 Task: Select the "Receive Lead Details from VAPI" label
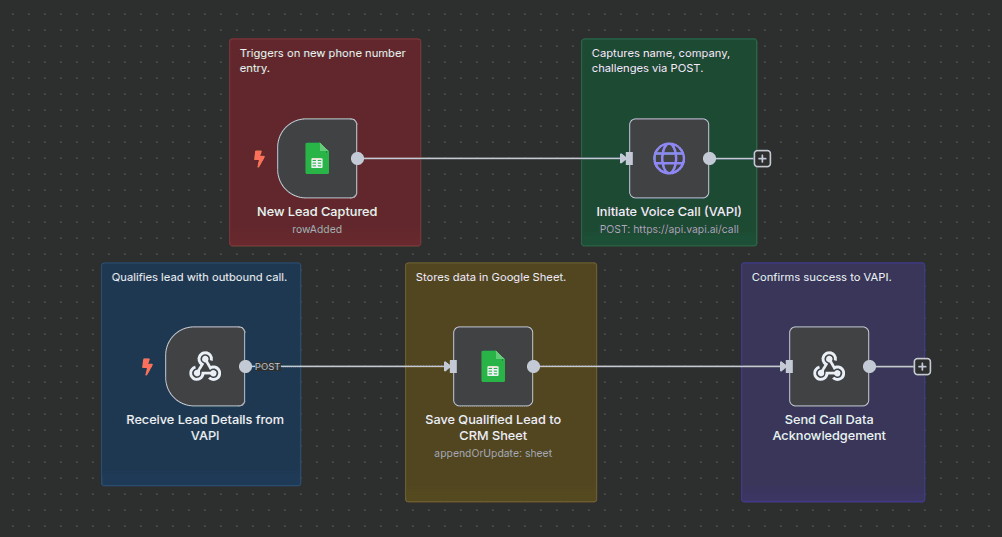pos(205,428)
